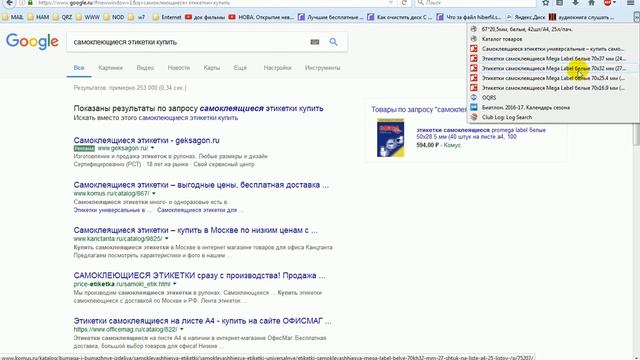
Task: Click the green padlock site info icon
Action: click(30, 3)
